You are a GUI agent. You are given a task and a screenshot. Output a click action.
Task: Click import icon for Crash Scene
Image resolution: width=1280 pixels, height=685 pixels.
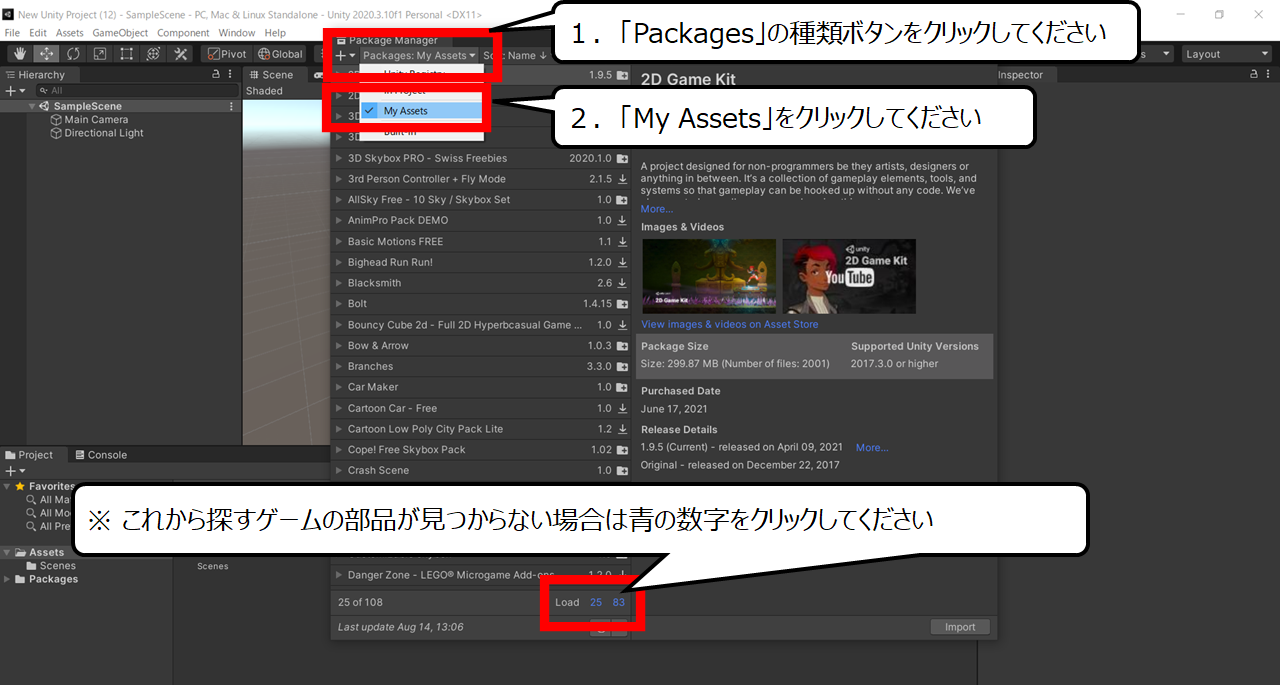pyautogui.click(x=622, y=471)
